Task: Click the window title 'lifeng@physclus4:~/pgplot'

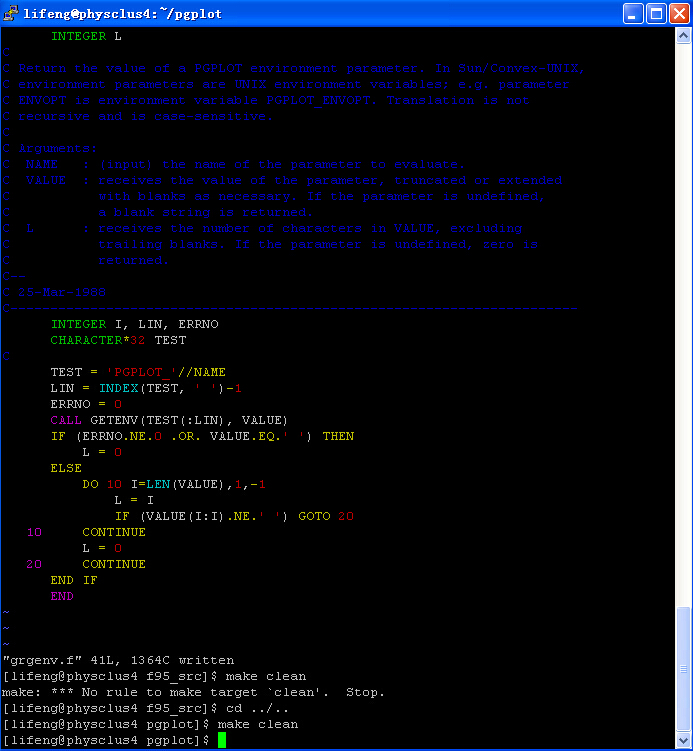Action: tap(123, 14)
